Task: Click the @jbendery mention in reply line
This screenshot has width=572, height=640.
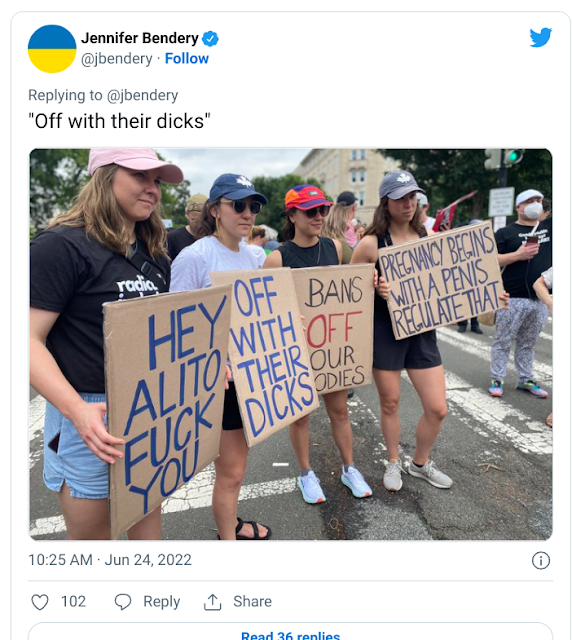Action: coord(142,96)
